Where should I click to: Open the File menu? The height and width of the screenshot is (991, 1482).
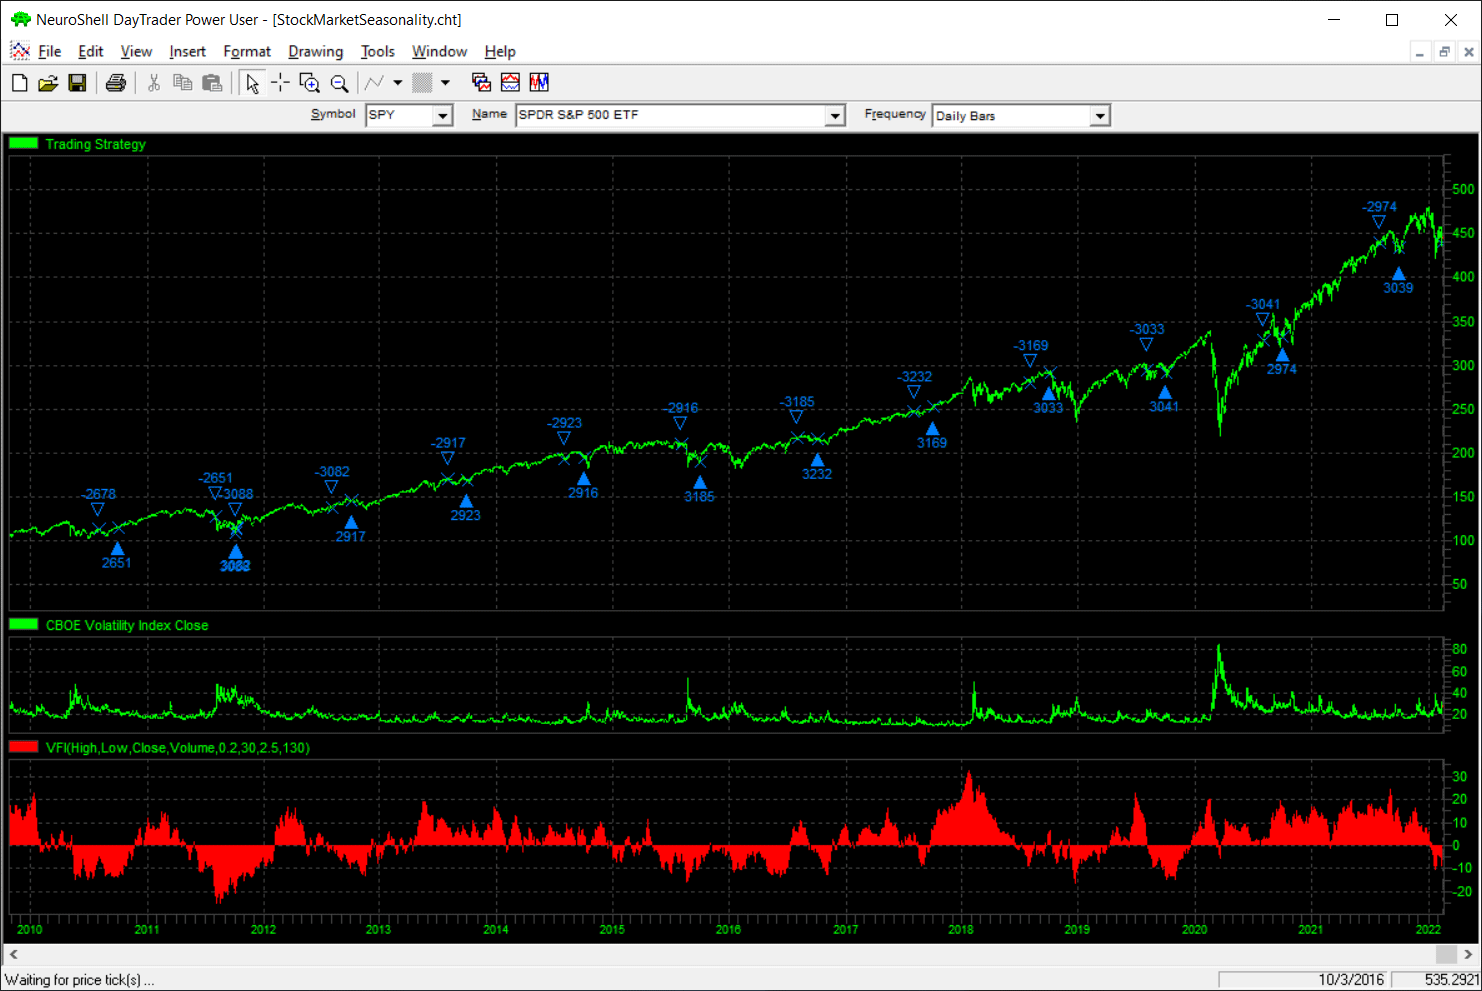[50, 52]
